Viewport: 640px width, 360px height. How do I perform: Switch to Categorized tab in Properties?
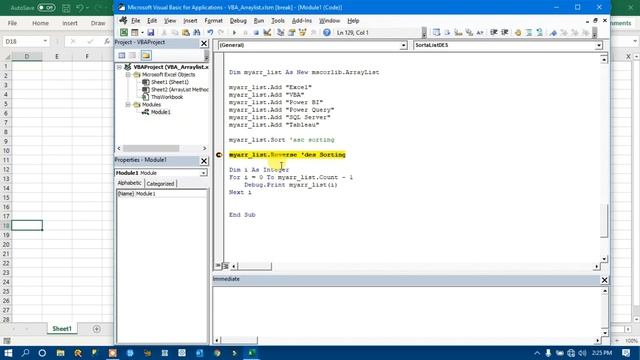pyautogui.click(x=160, y=184)
